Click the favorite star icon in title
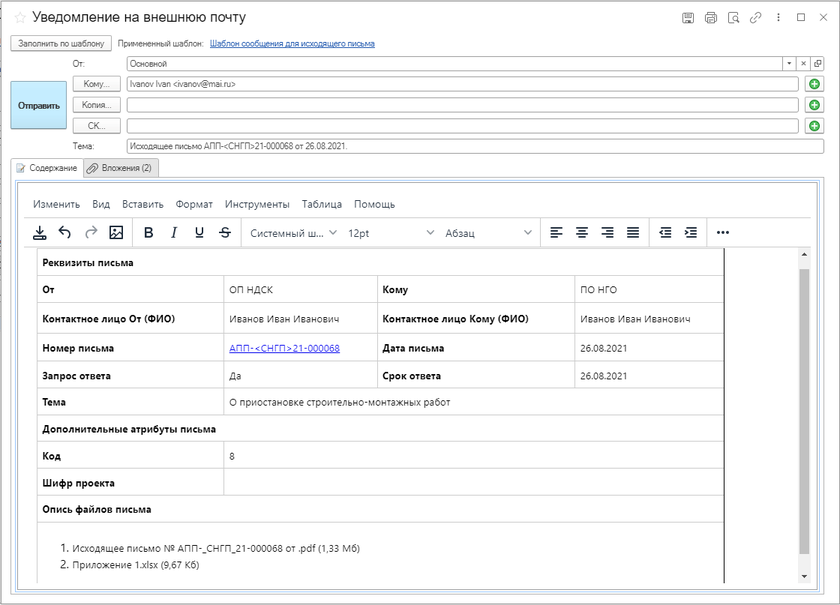The height and width of the screenshot is (605, 840). click(20, 18)
